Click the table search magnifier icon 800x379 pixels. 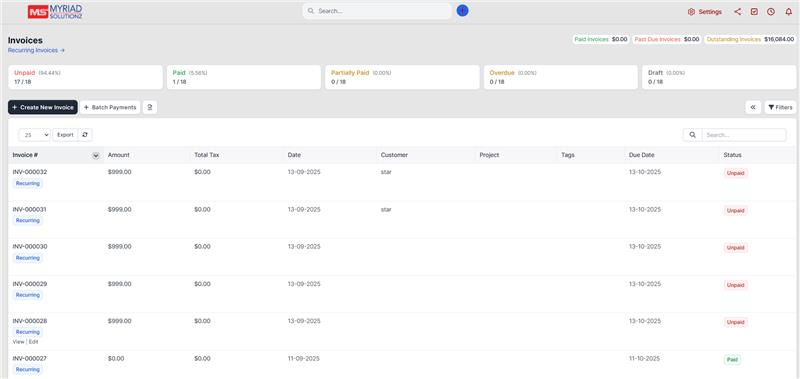(x=692, y=135)
